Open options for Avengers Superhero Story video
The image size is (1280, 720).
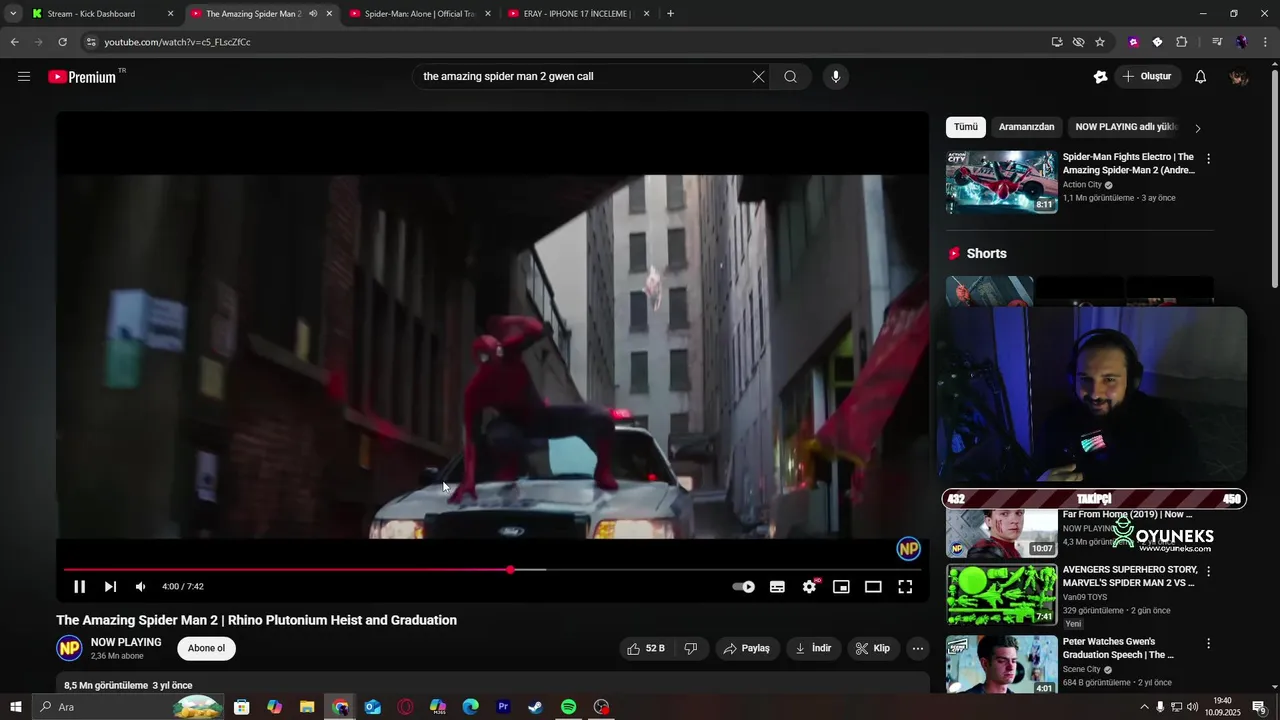[1208, 572]
